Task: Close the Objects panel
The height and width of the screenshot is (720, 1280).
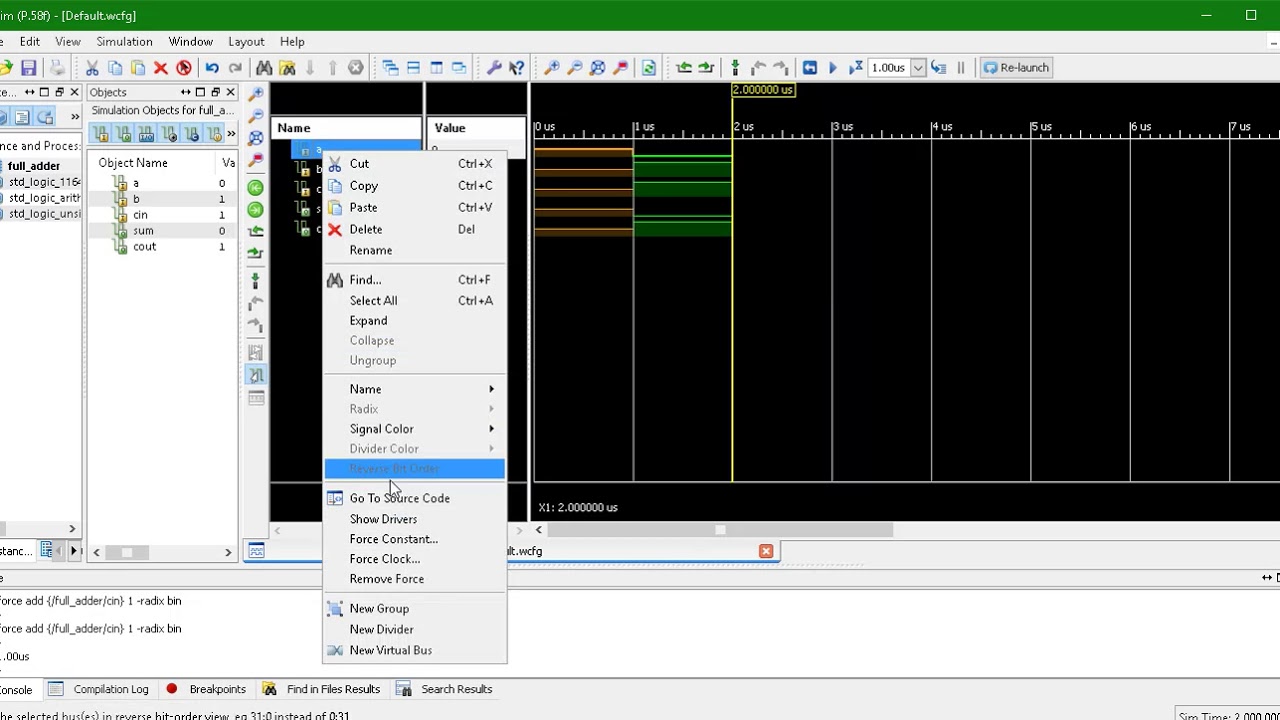Action: tap(230, 92)
